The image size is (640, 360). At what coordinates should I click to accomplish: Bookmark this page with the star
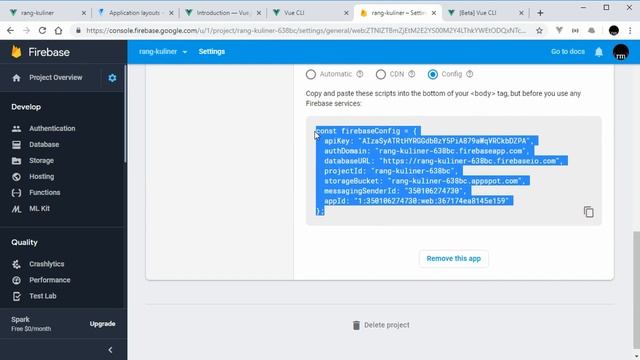(x=539, y=31)
